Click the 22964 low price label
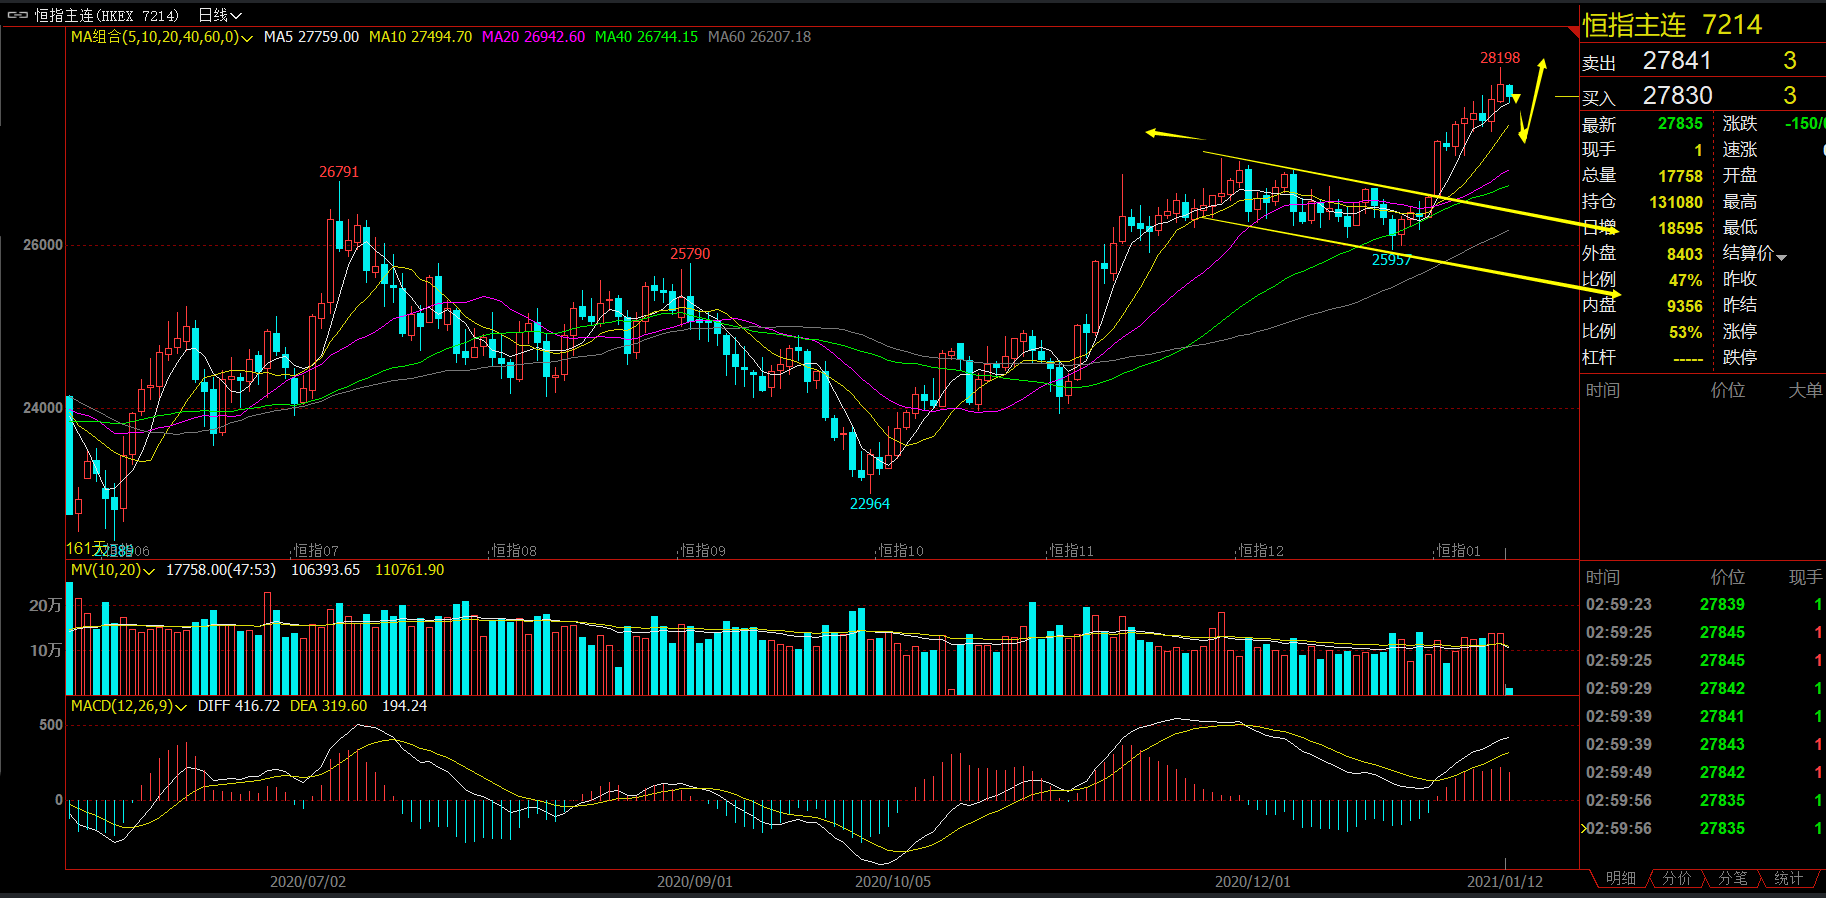 [x=870, y=504]
